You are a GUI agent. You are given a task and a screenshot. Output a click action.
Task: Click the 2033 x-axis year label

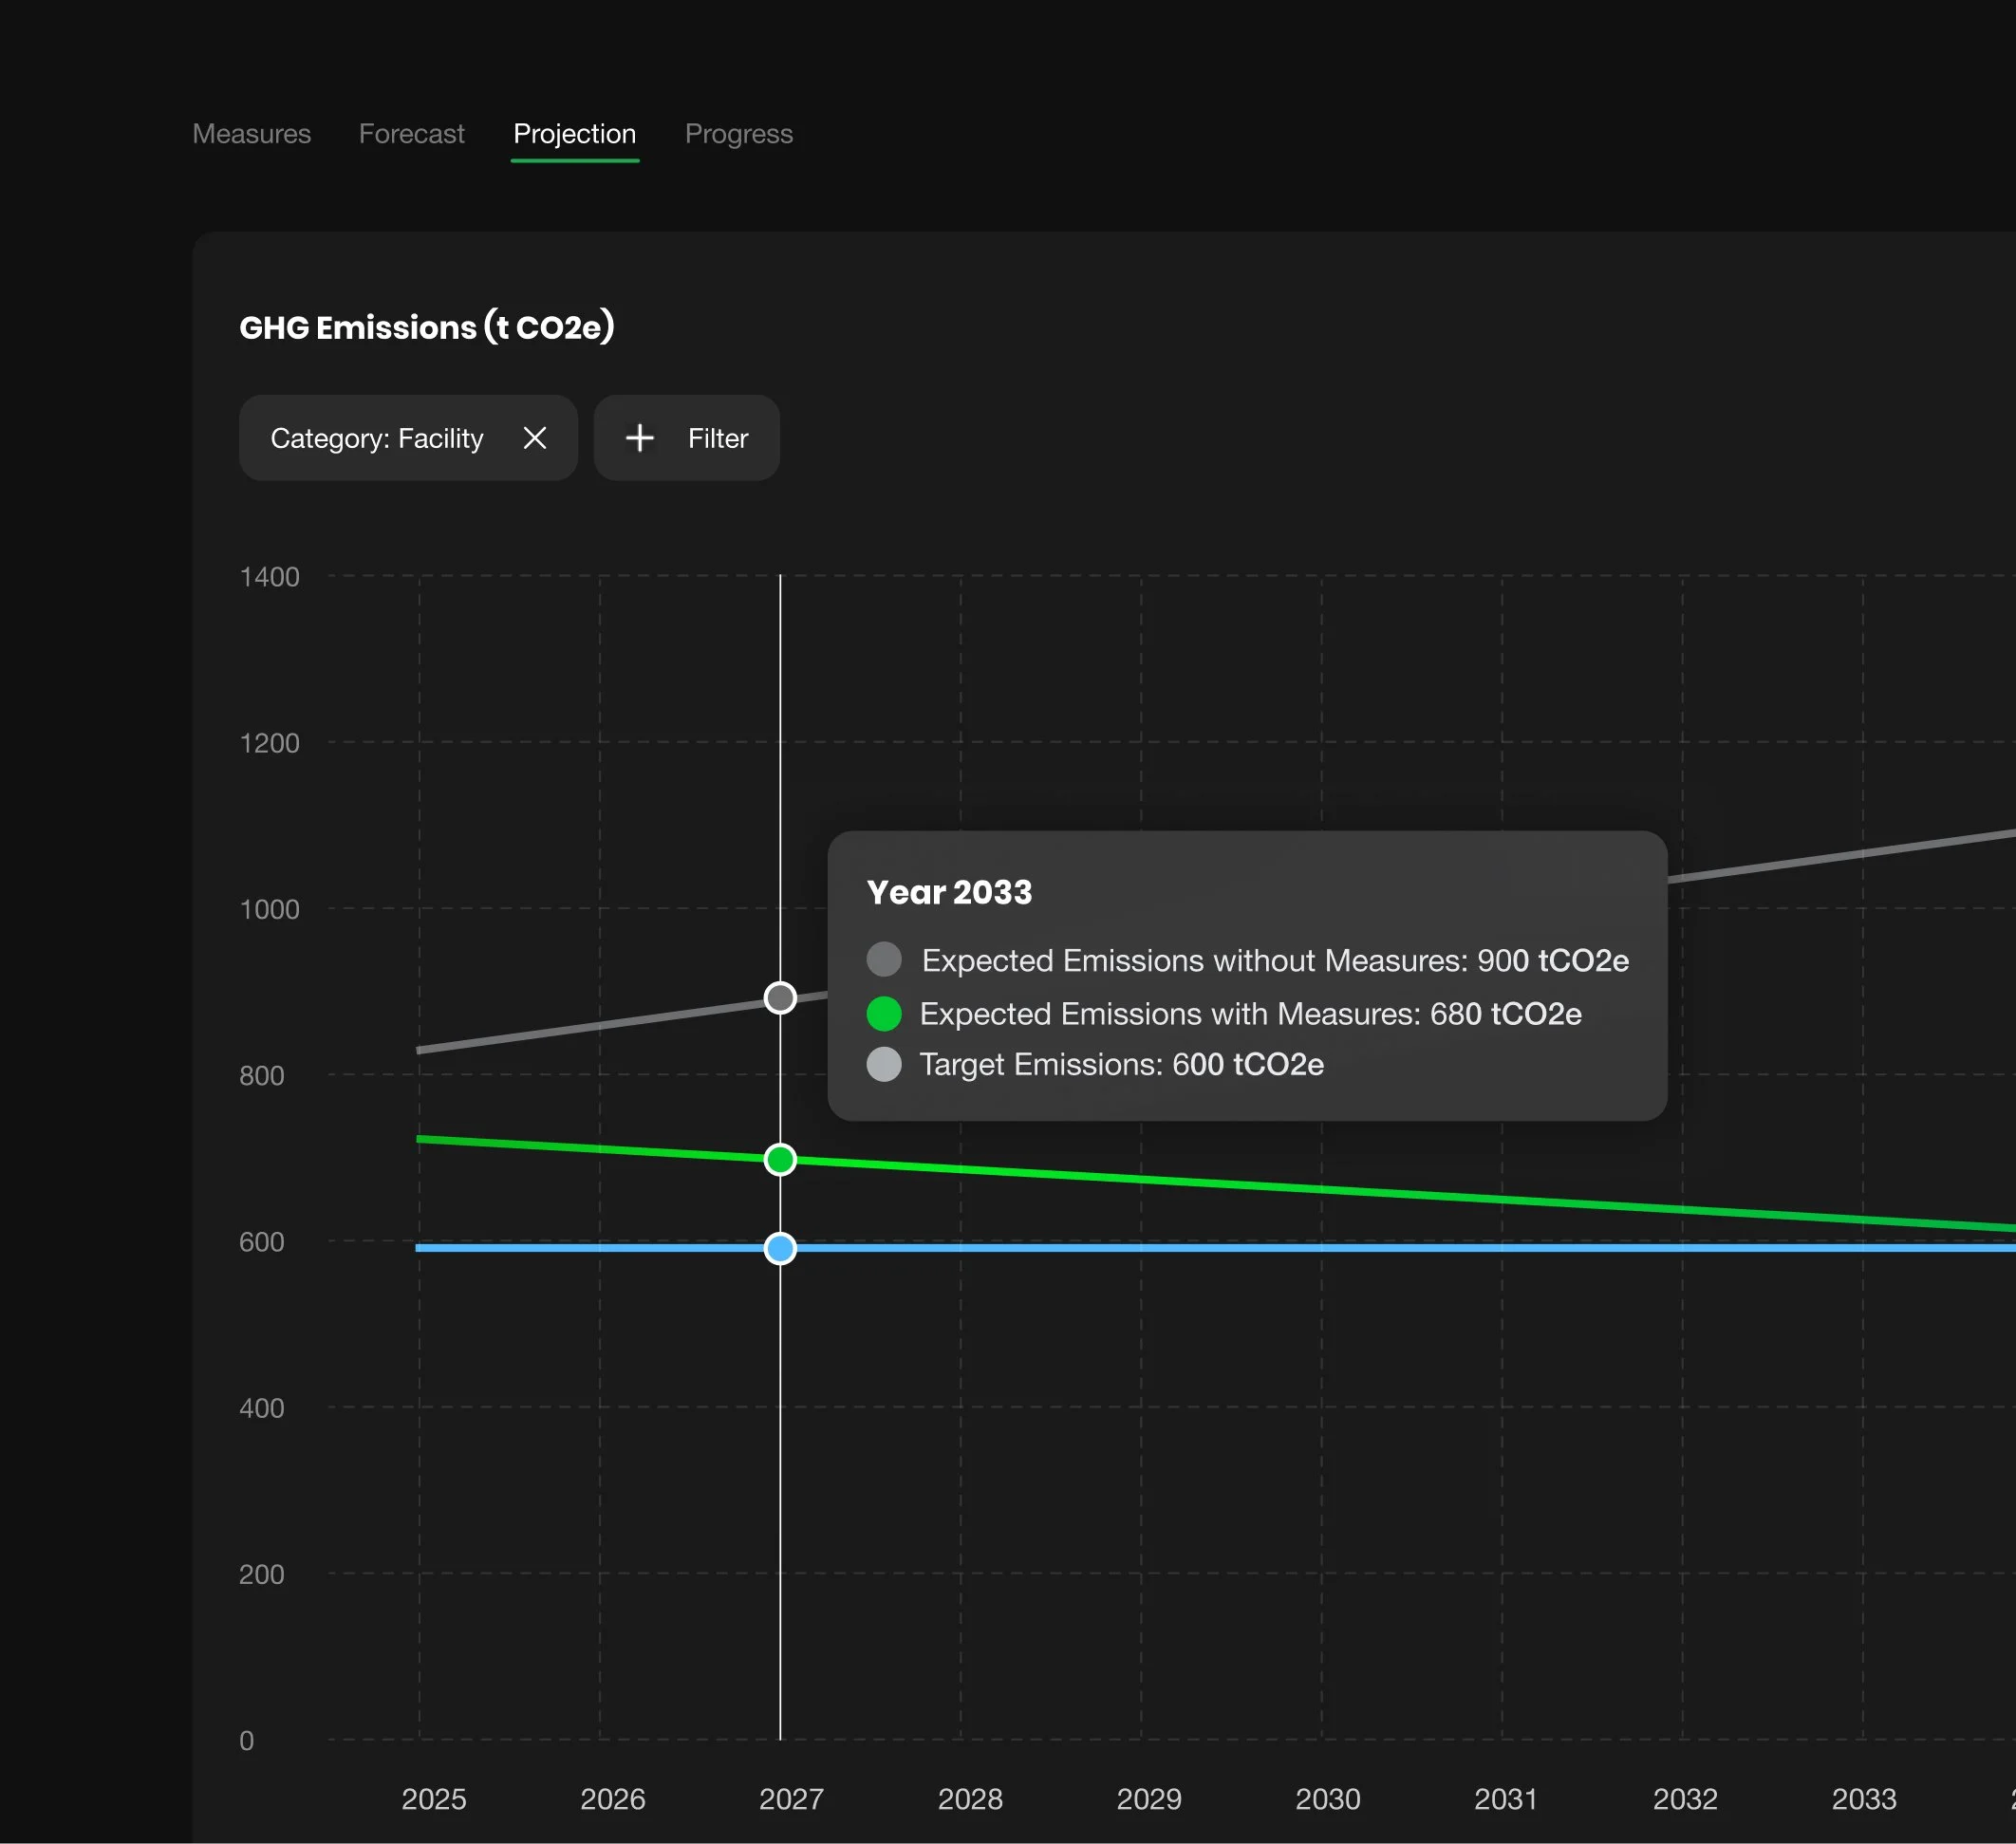point(1864,1799)
